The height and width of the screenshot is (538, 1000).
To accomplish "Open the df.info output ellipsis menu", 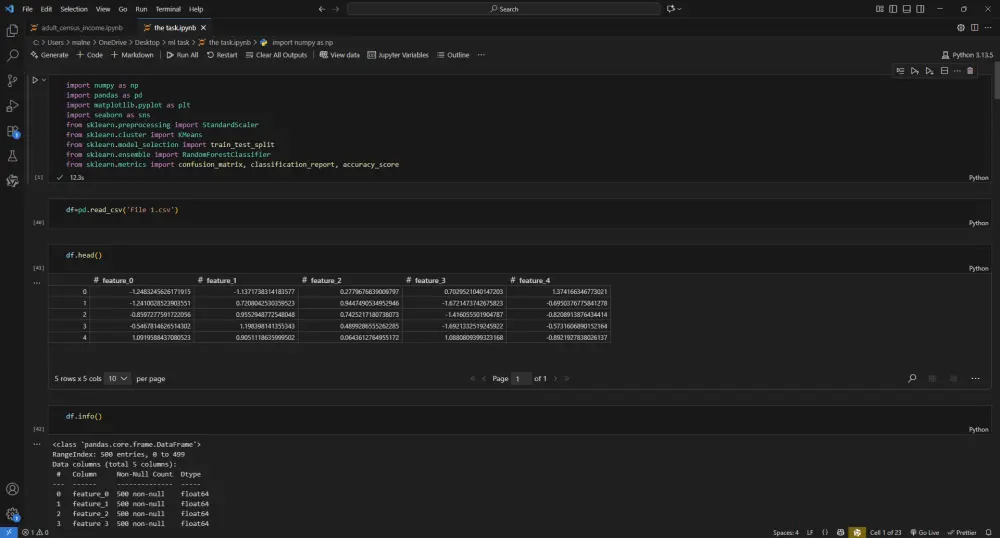I will tap(37, 444).
